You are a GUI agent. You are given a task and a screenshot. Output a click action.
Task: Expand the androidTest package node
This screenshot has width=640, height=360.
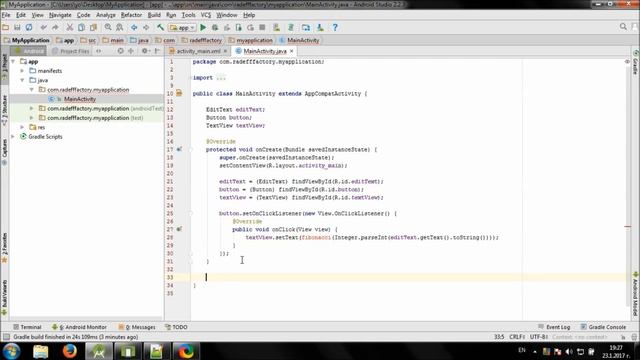[x=32, y=109]
